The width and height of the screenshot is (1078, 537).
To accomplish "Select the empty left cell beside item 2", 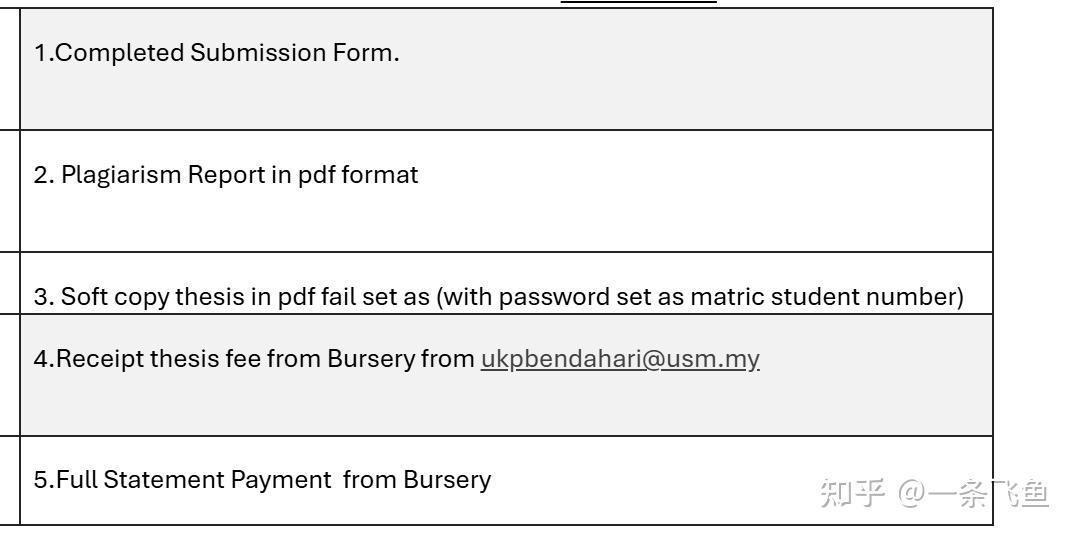I will click(x=9, y=191).
